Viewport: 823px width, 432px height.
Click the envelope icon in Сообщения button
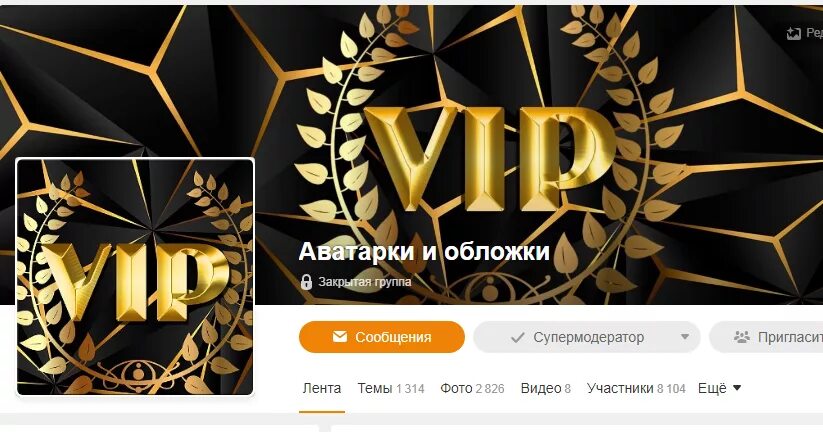coord(340,336)
